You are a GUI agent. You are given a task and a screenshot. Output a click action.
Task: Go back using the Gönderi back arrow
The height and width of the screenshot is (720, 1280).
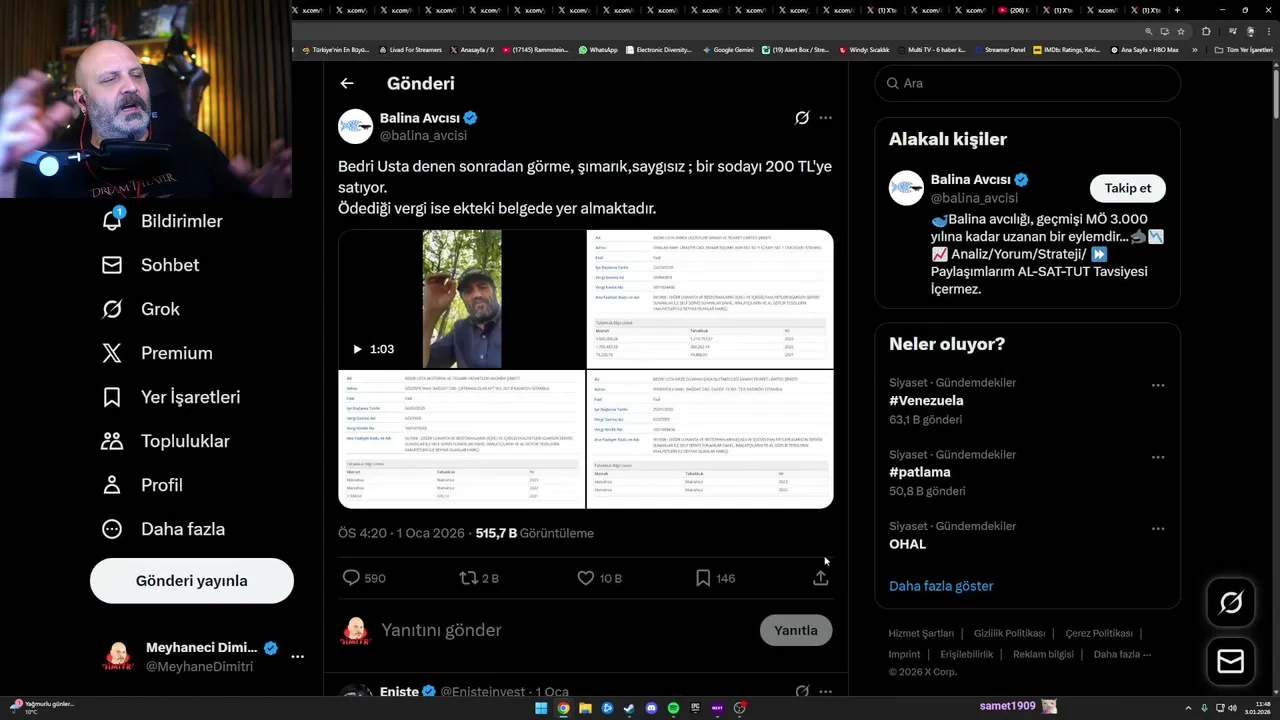[x=347, y=84]
